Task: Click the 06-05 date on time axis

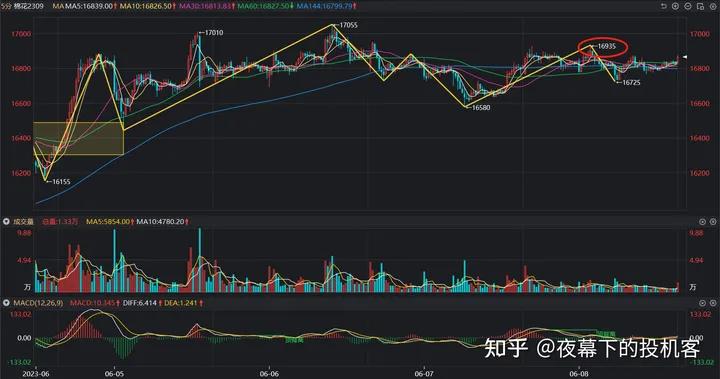Action: pos(114,374)
